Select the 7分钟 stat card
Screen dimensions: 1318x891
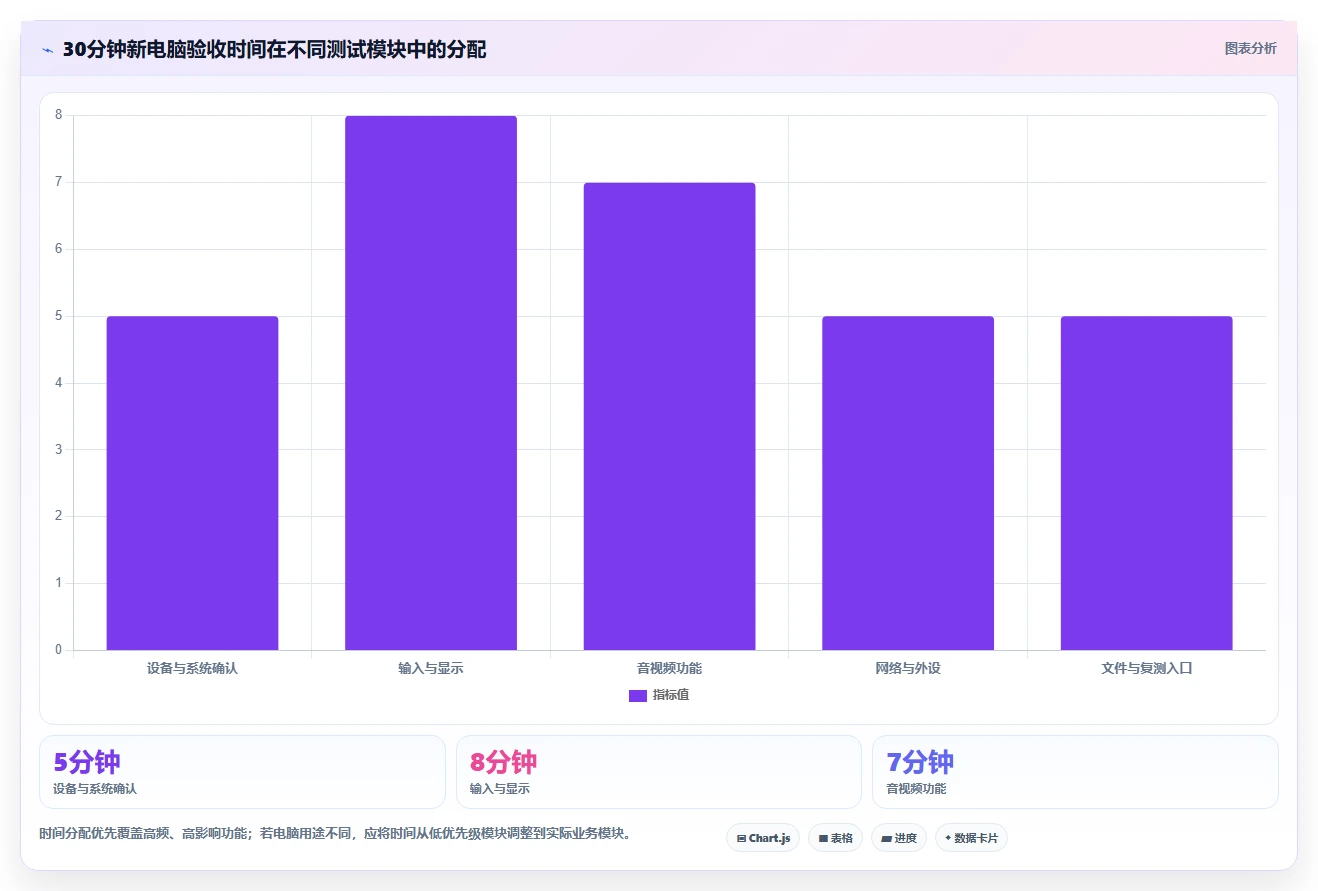(1075, 772)
